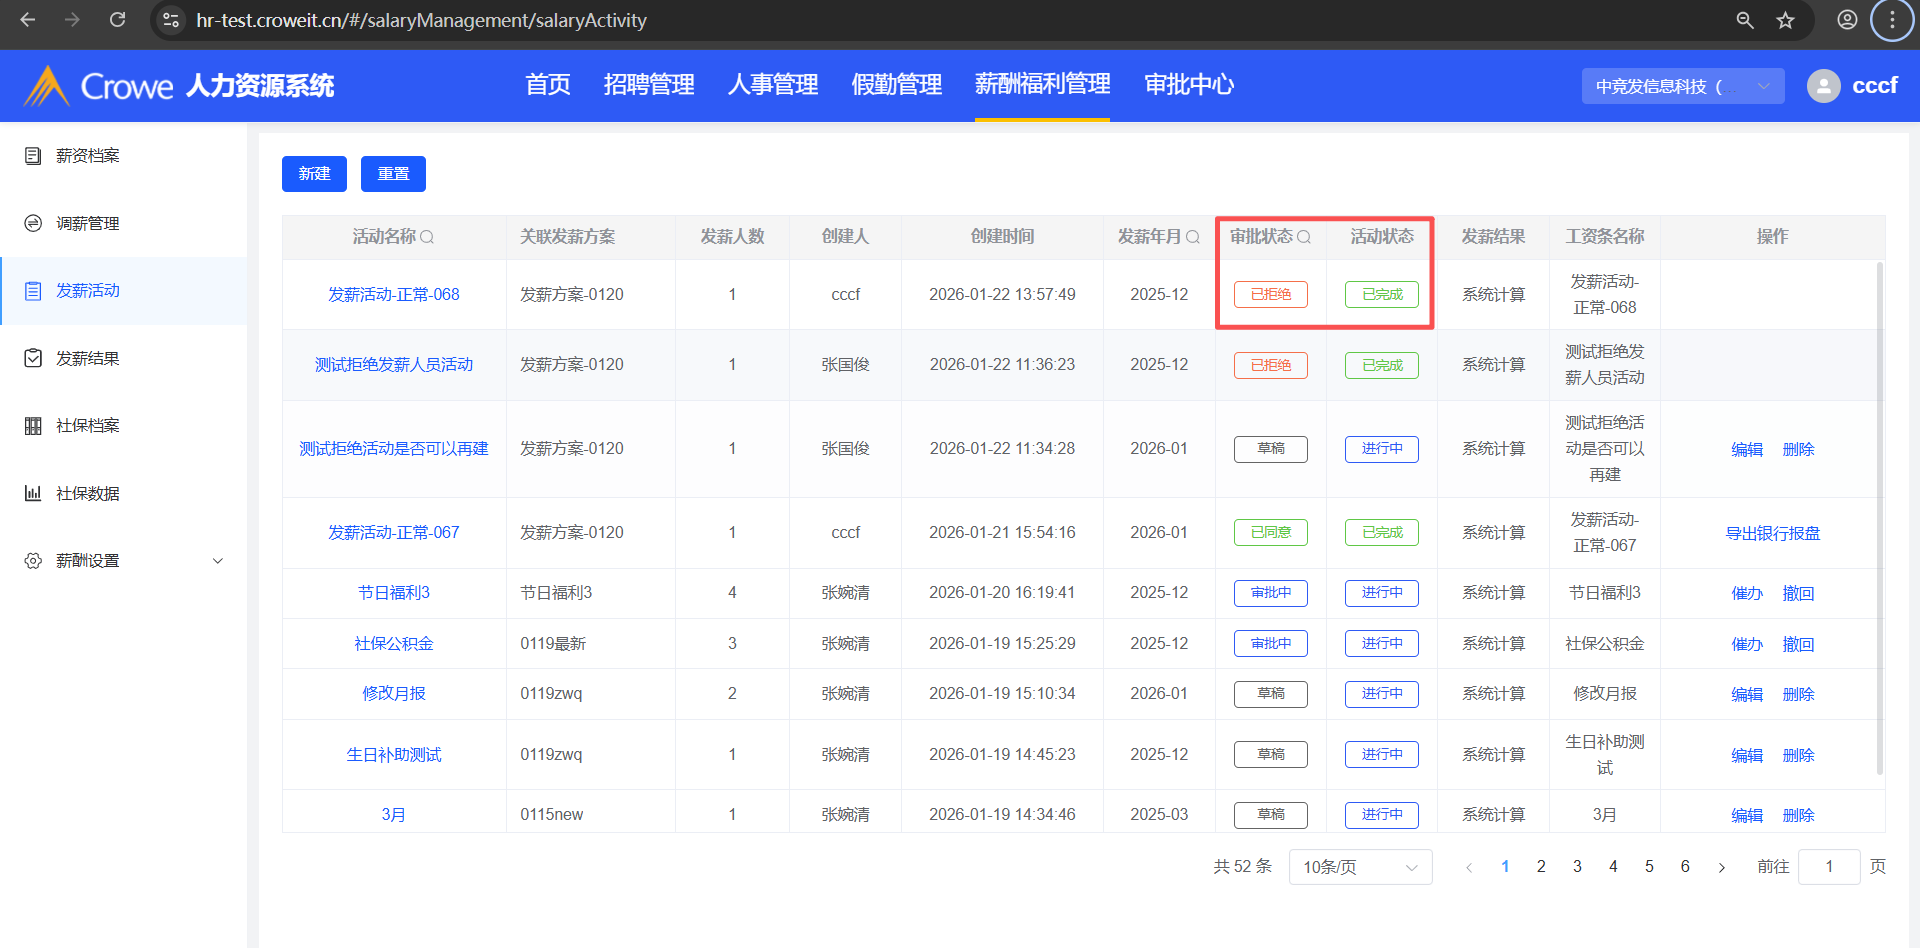
Task: Open 发薪活动-正常-068 activity link
Action: [x=394, y=295]
